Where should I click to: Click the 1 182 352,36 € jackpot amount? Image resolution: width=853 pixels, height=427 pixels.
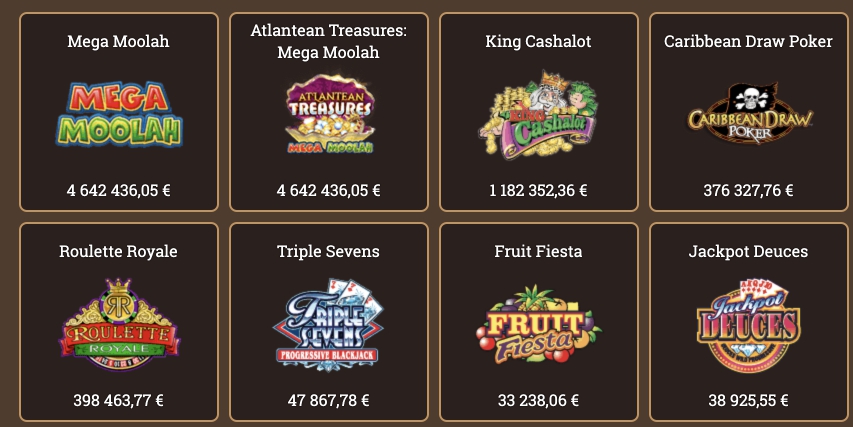point(539,190)
